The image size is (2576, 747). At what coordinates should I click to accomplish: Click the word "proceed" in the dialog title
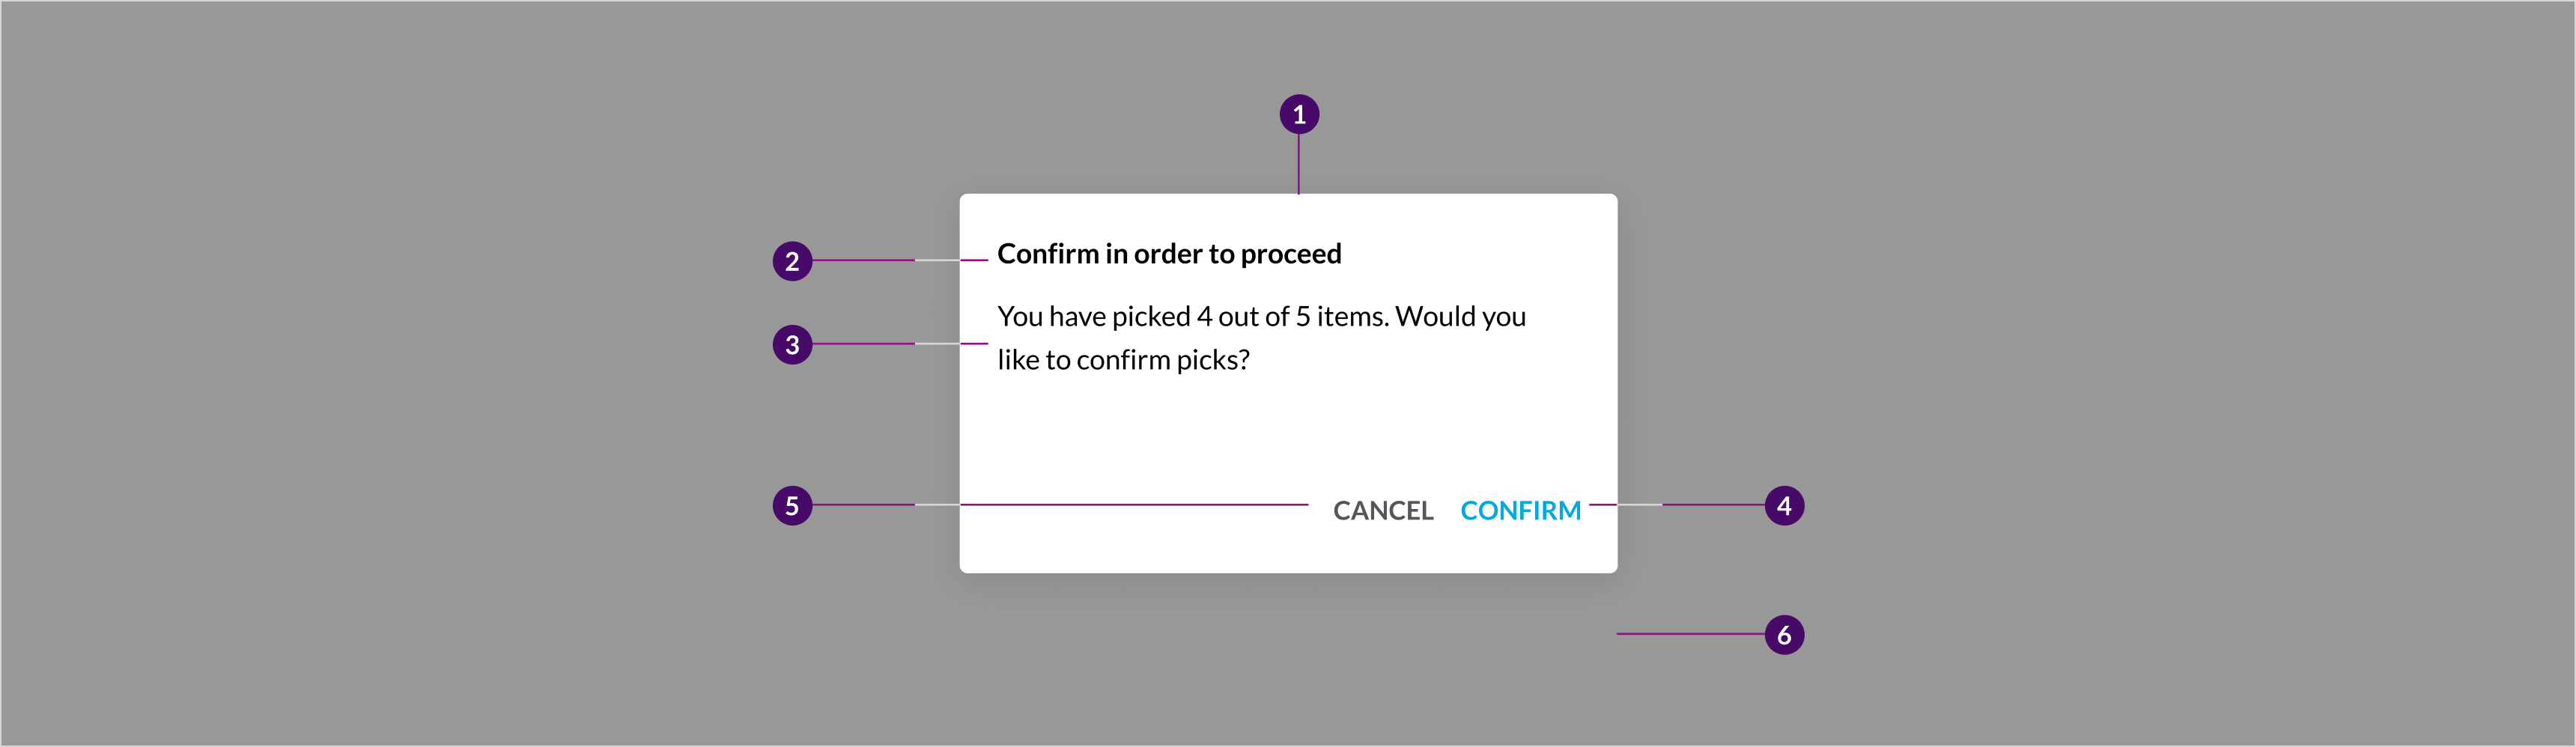pyautogui.click(x=1290, y=254)
